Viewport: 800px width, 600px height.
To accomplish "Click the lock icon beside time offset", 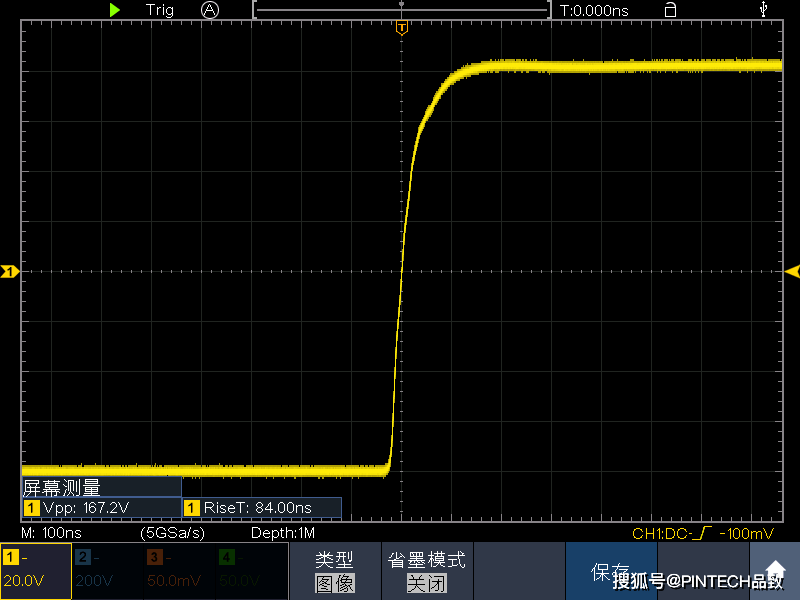I will pyautogui.click(x=670, y=10).
